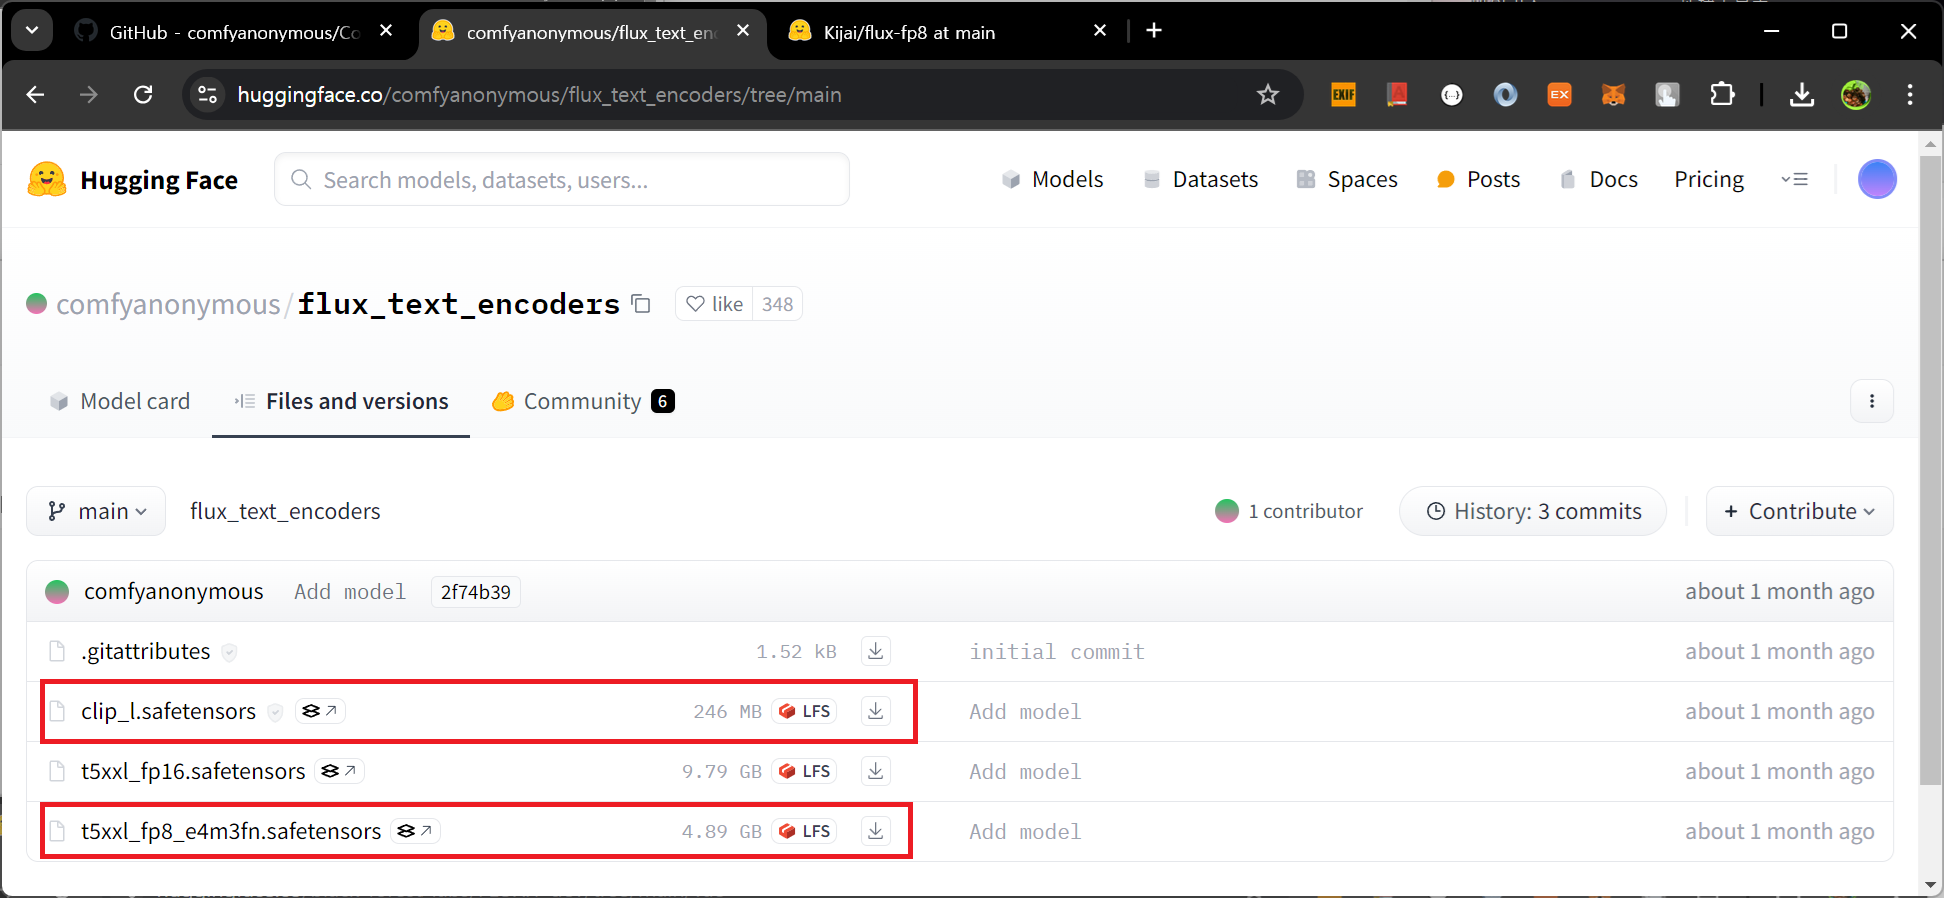Open the EXIF viewer extension
Image resolution: width=1944 pixels, height=900 pixels.
tap(1343, 95)
